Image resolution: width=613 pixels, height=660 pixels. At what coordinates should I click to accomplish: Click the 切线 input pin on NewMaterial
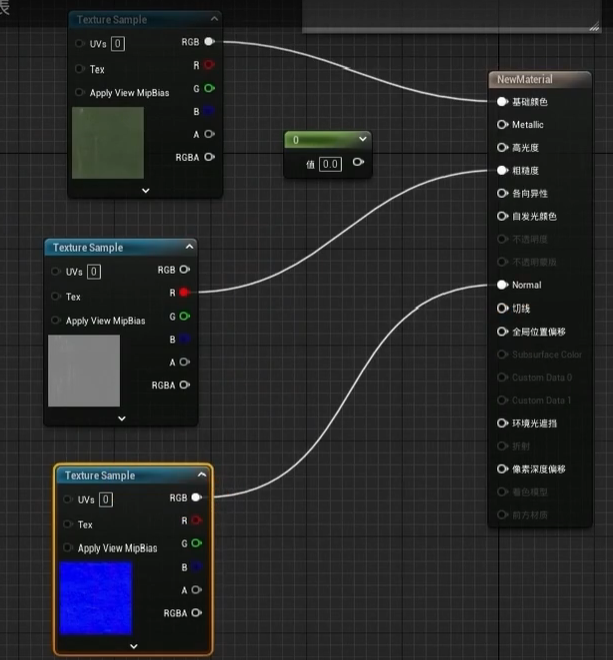(x=502, y=308)
